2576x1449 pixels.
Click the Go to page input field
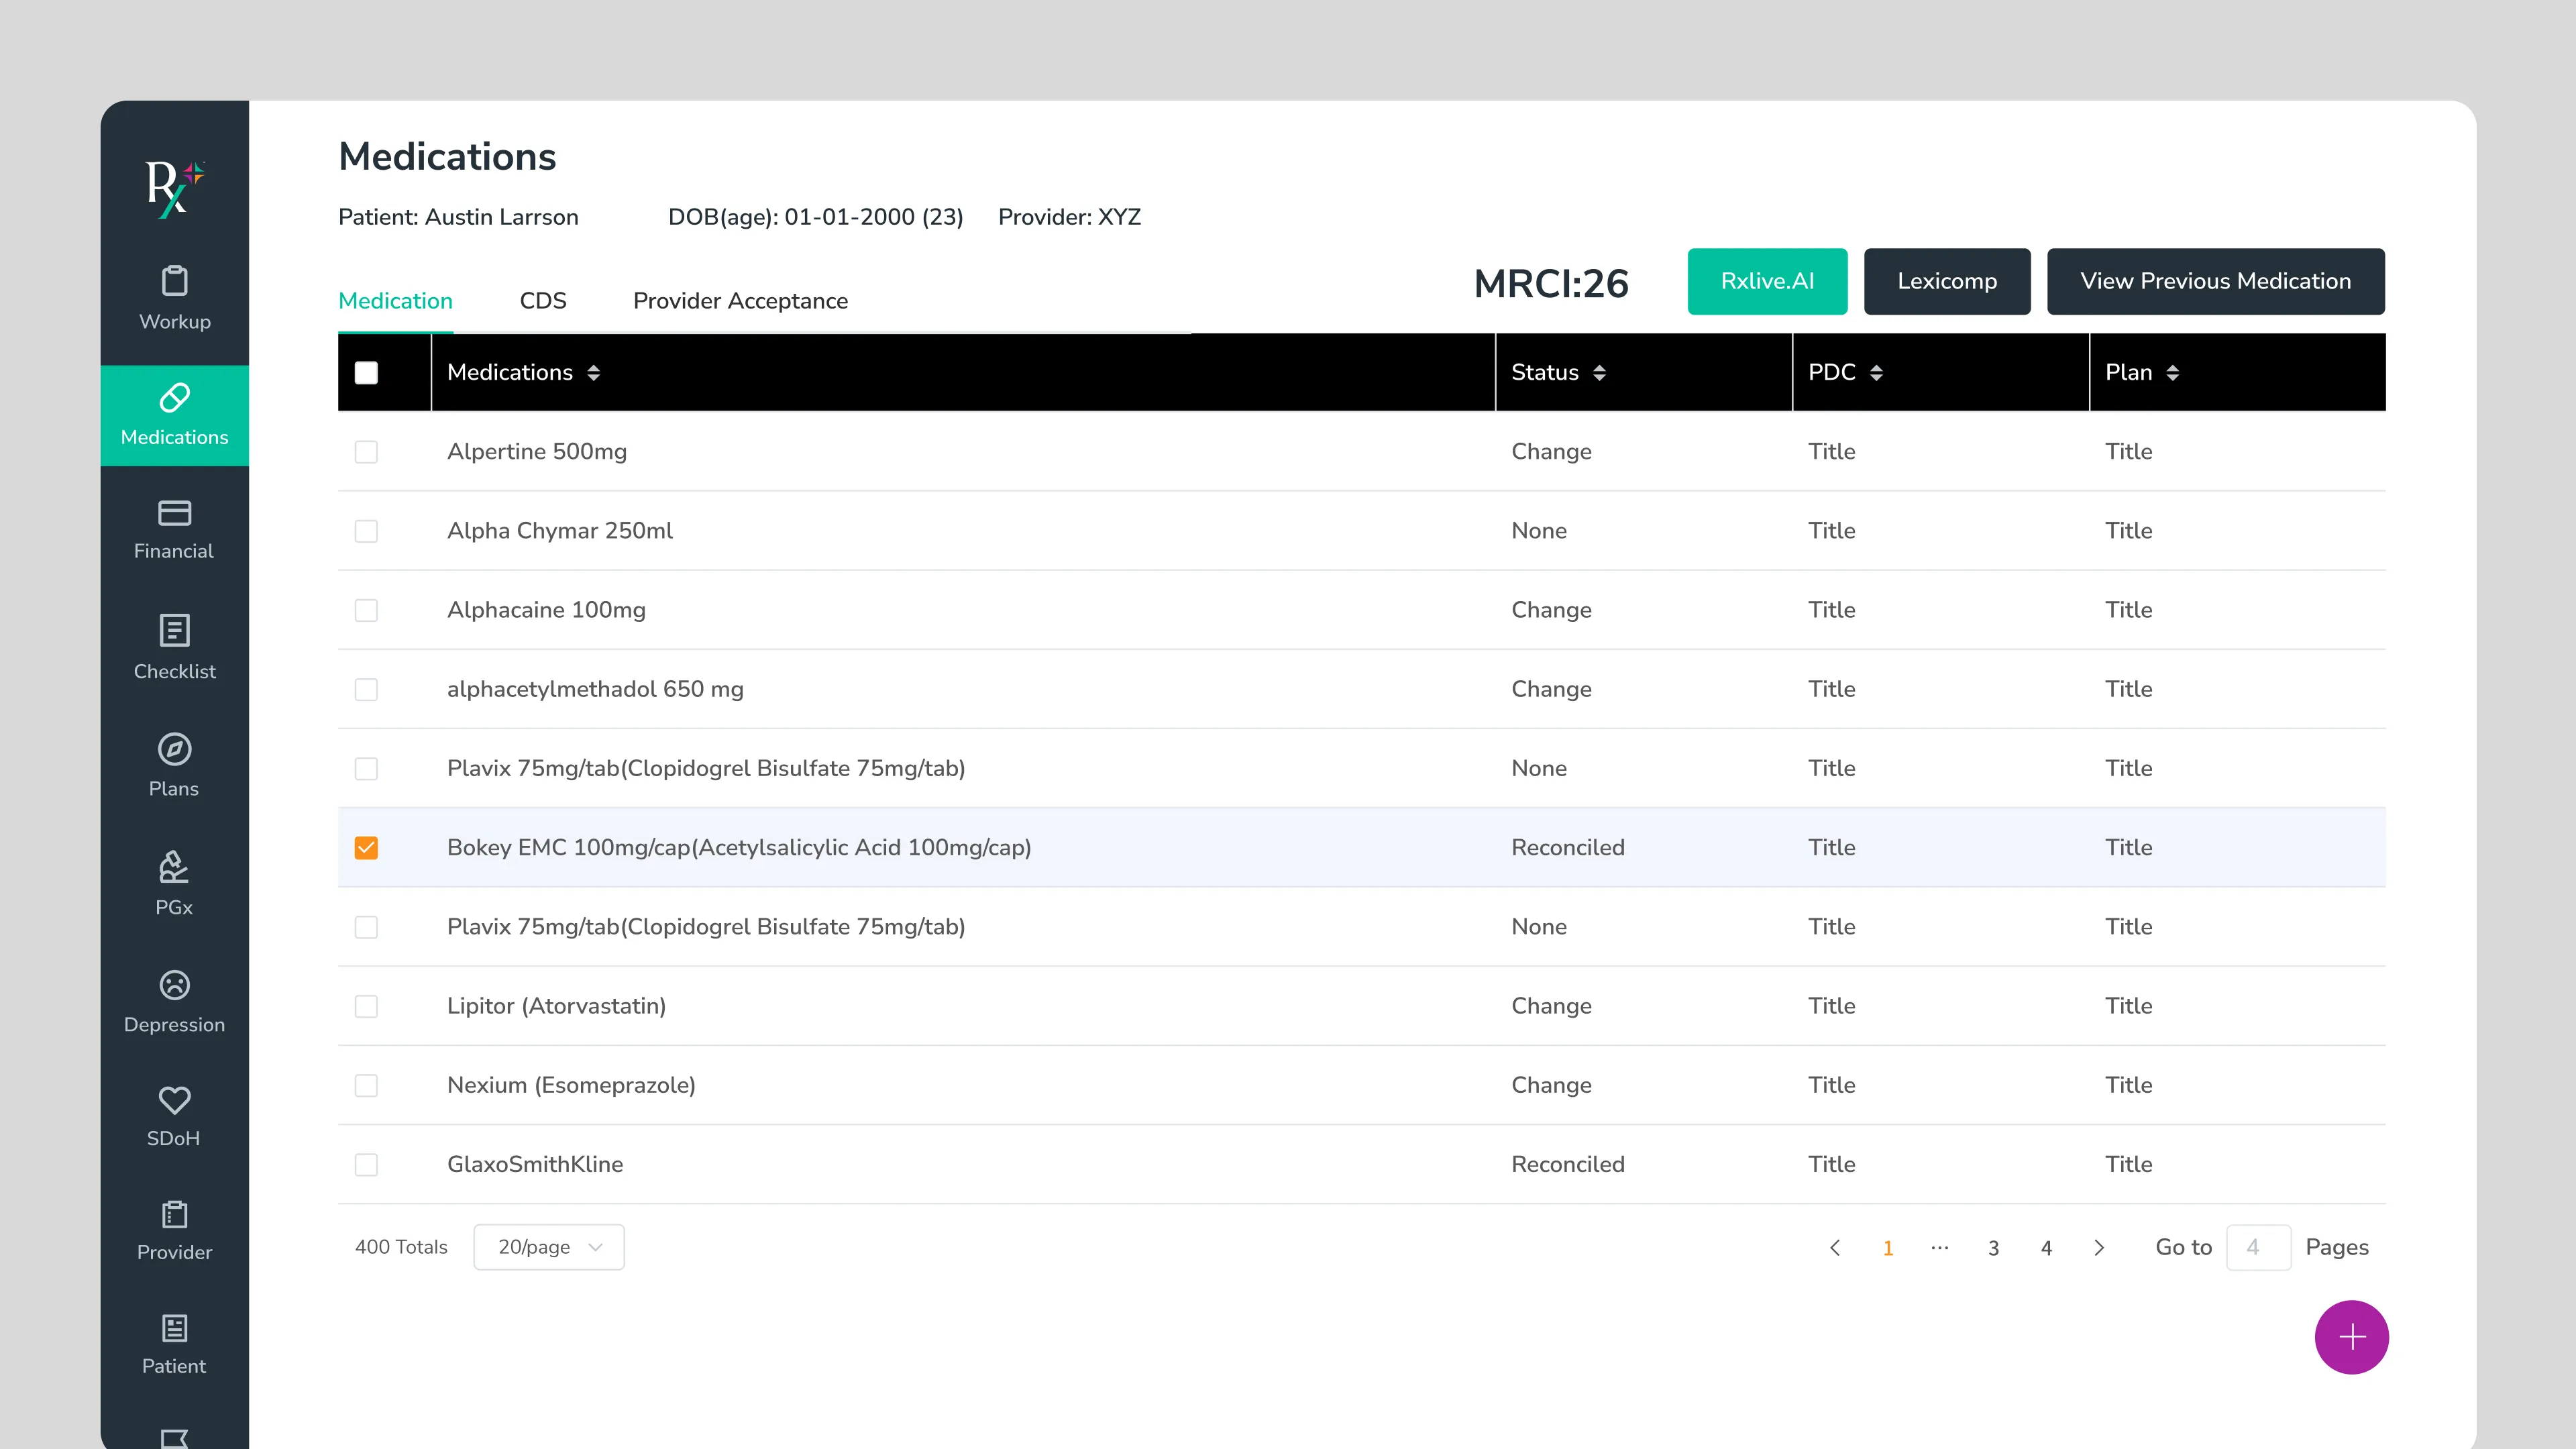point(2258,1247)
